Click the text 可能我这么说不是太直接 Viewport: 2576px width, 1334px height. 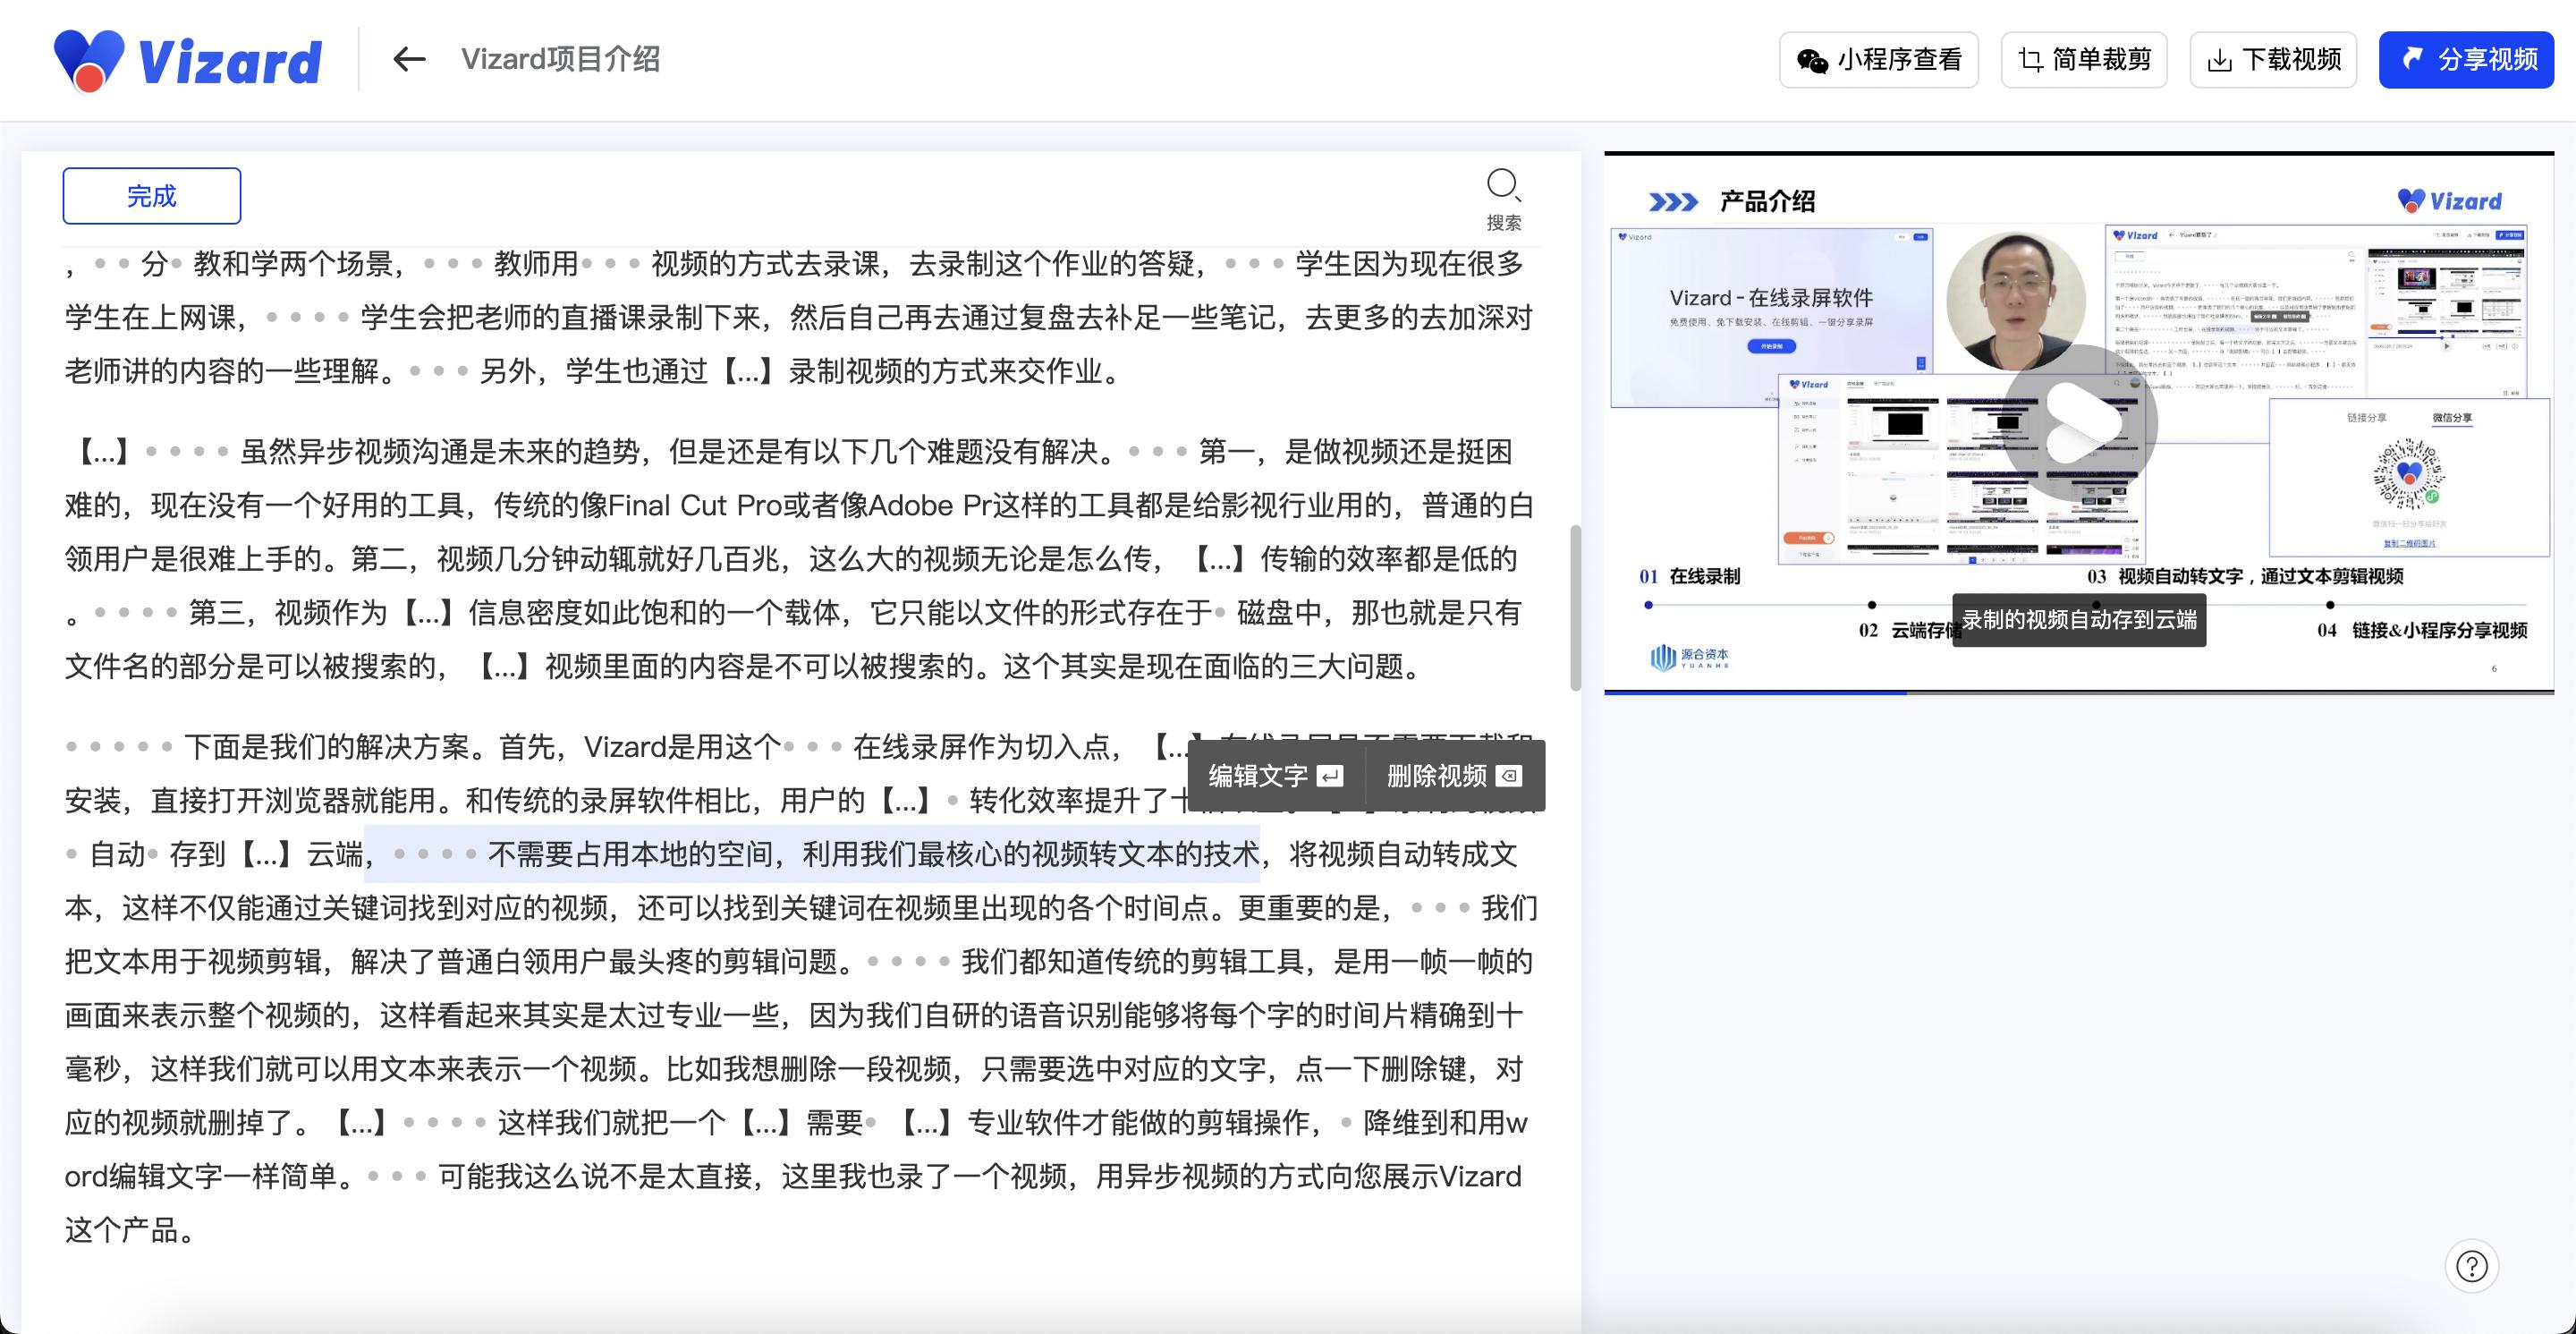(x=595, y=1177)
